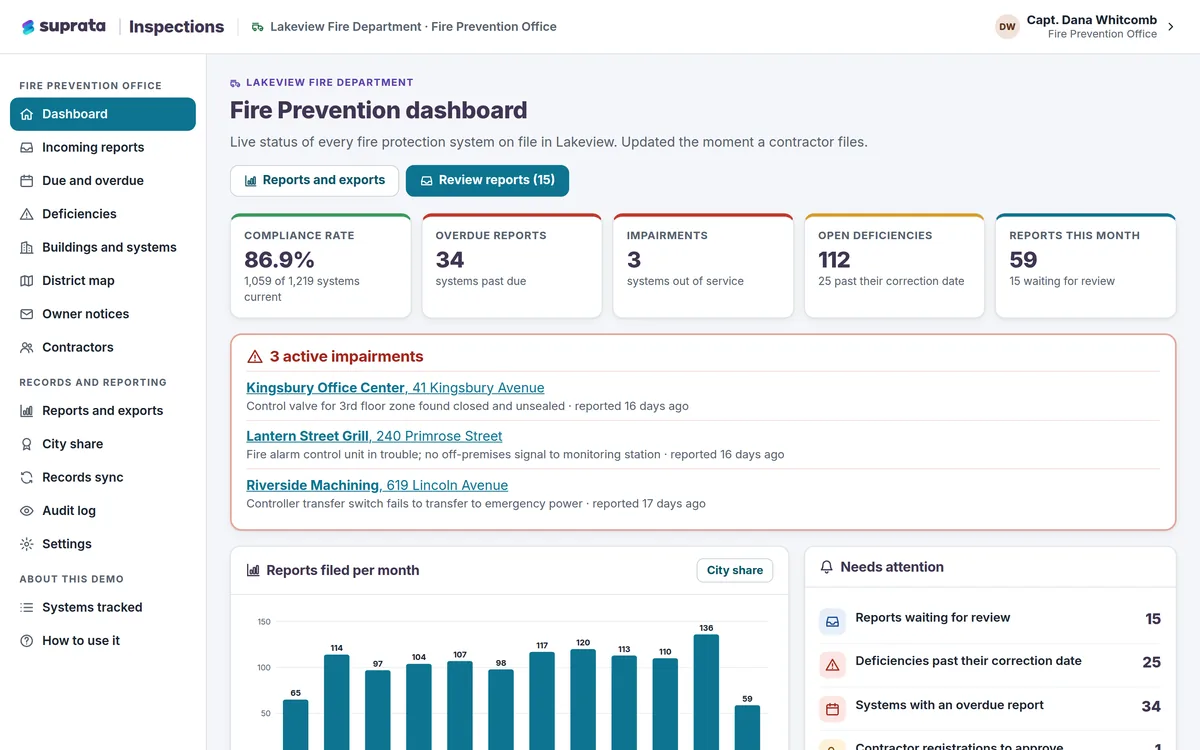Click the DW user avatar

point(1007,27)
